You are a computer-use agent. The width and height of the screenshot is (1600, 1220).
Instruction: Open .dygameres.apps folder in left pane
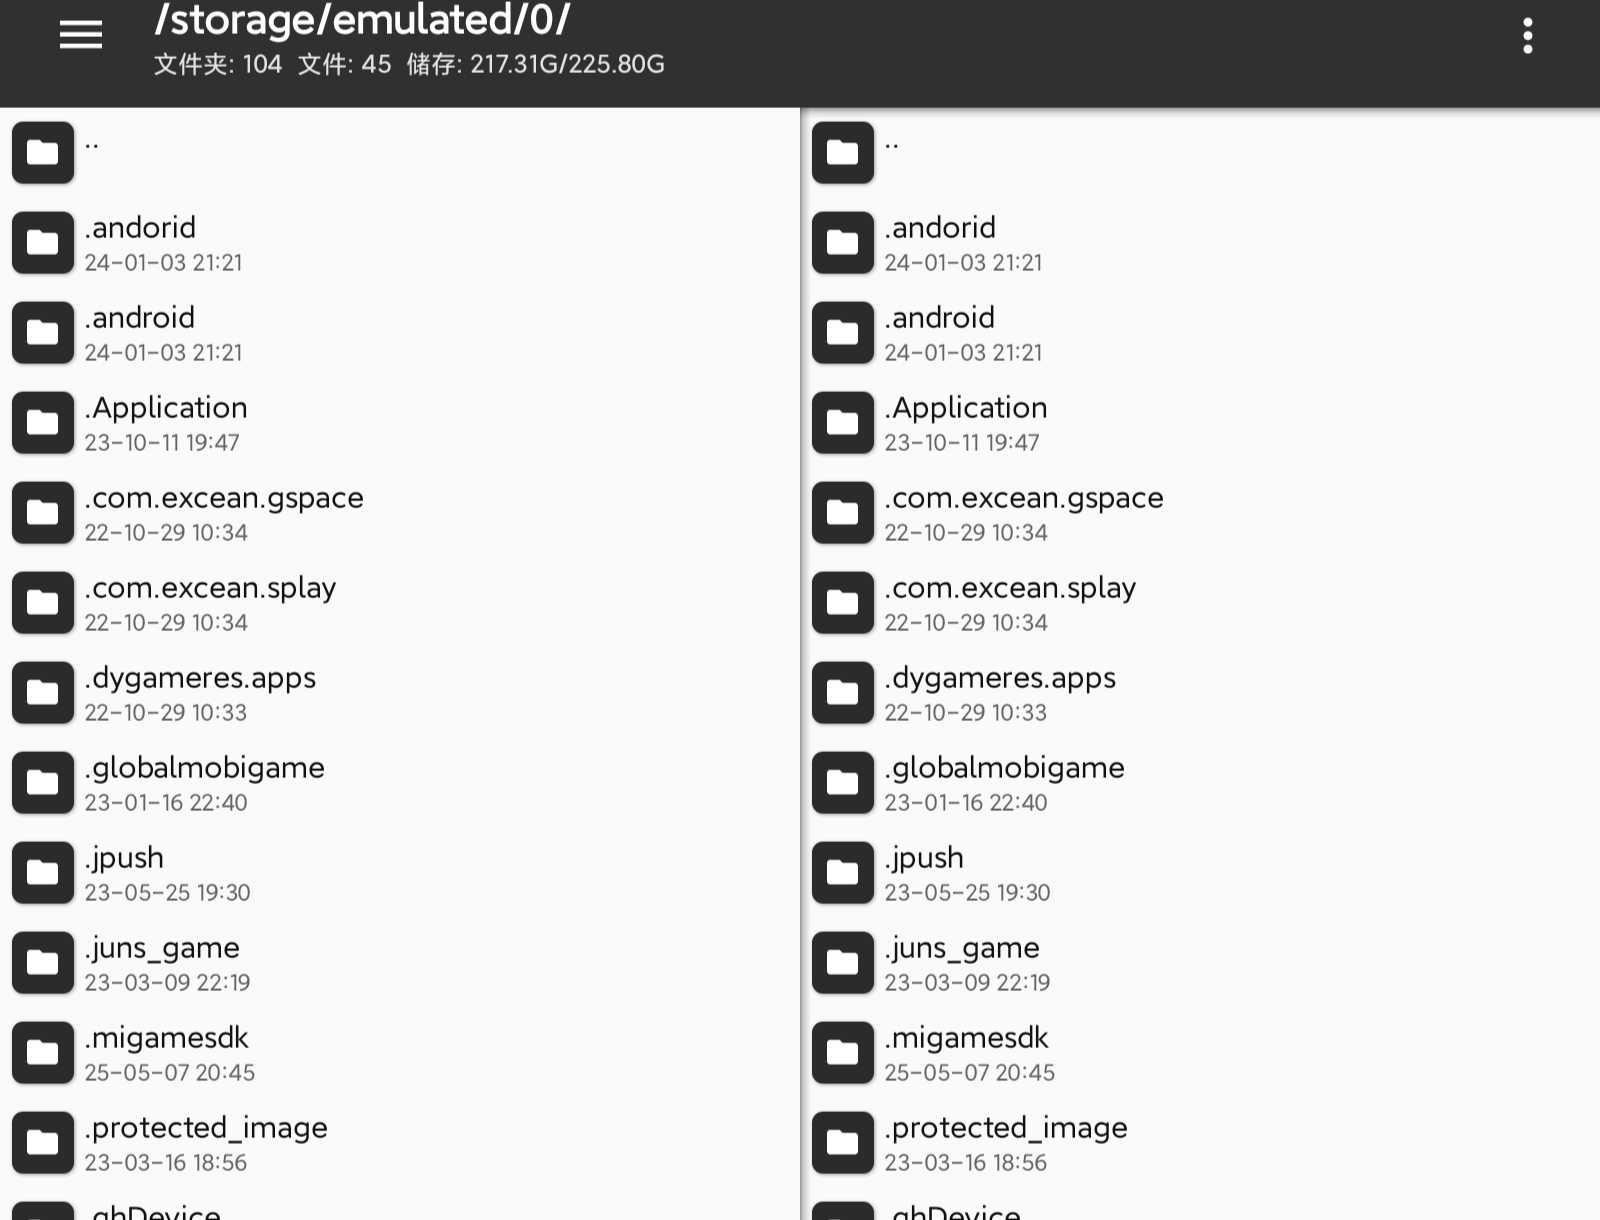[x=200, y=678]
